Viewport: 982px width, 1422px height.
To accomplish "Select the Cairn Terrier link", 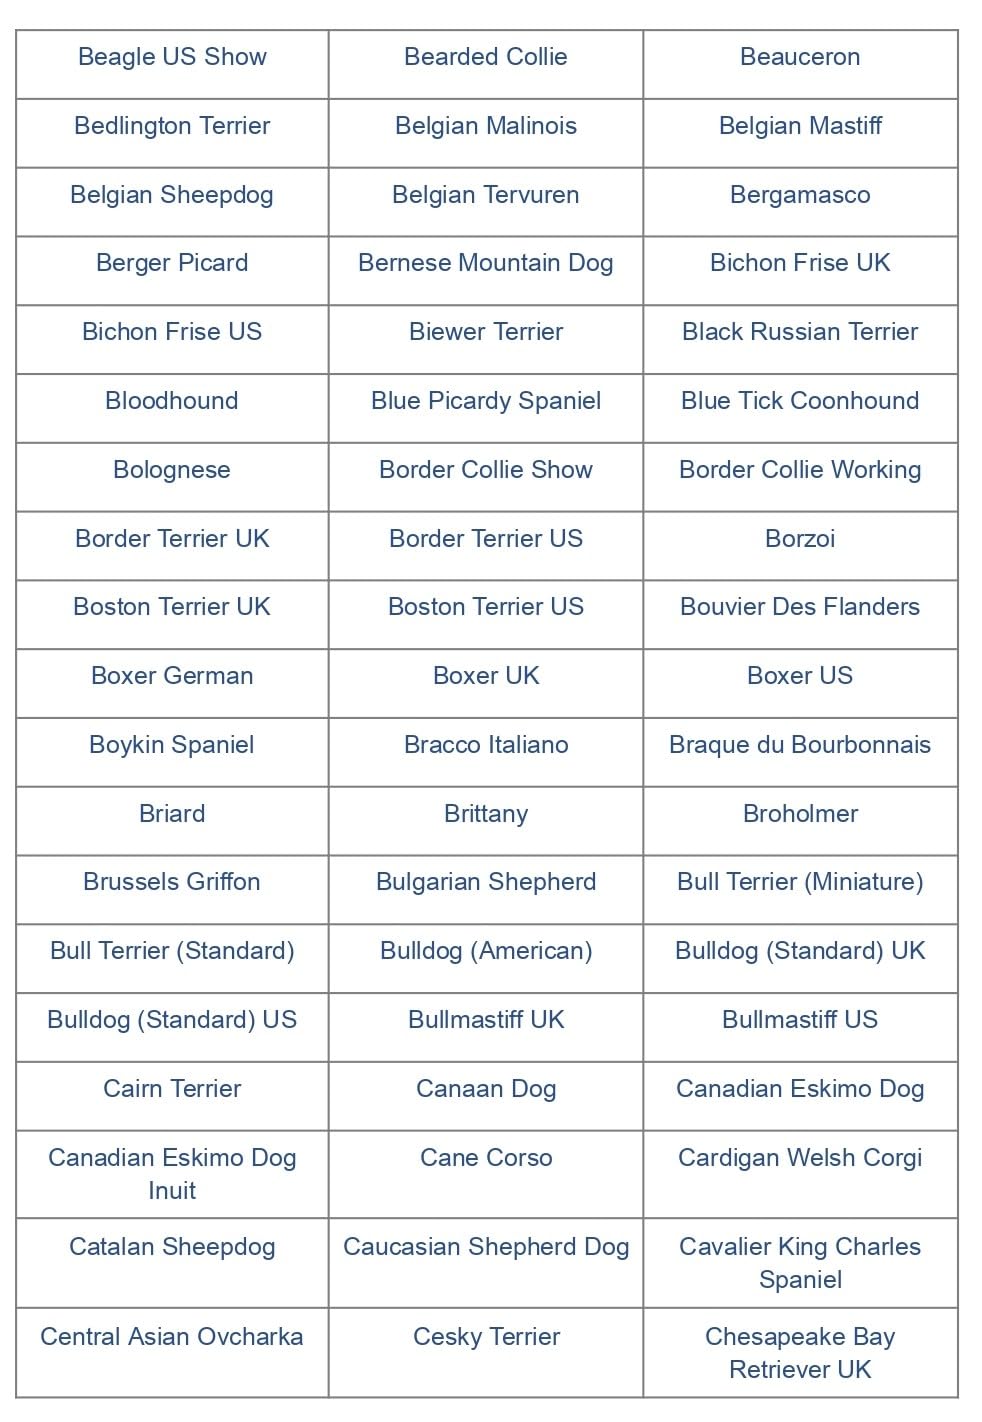I will click(x=172, y=1089).
